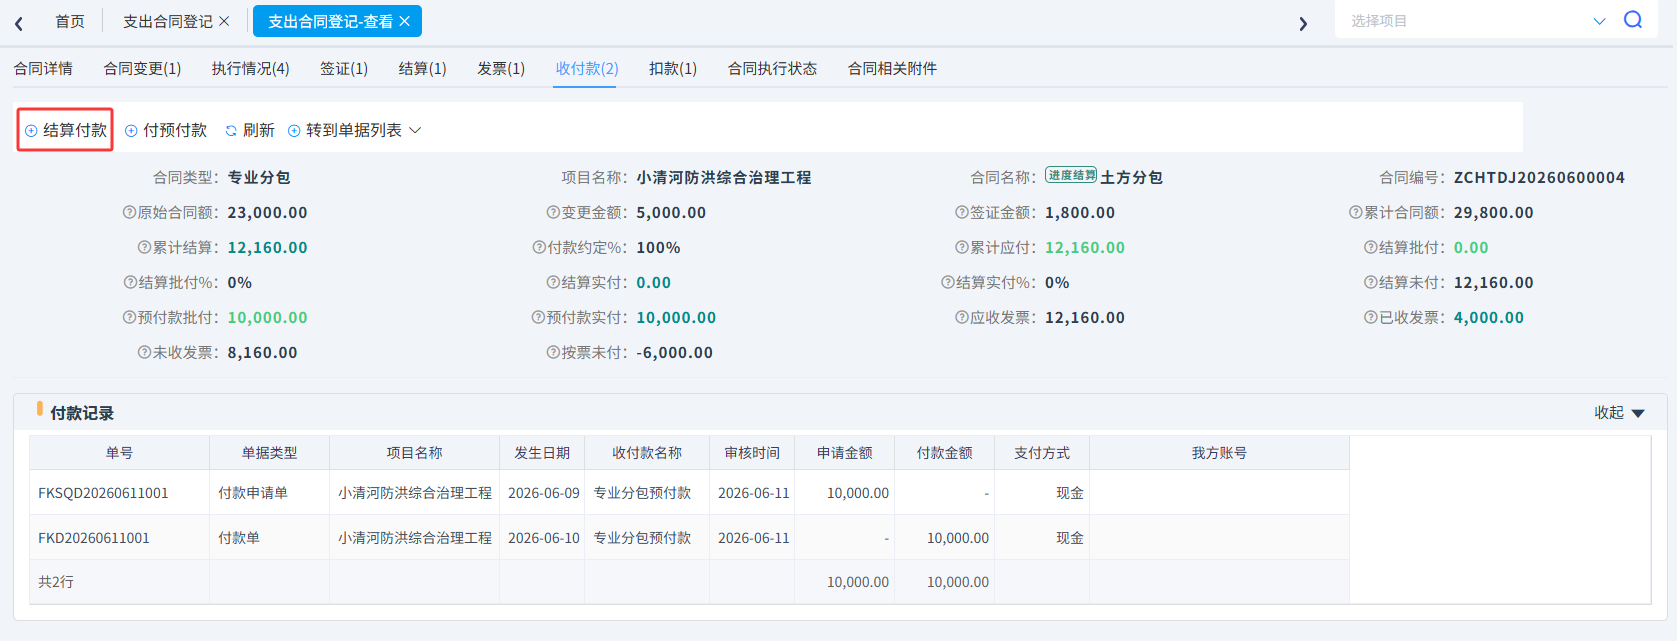The image size is (1677, 641).
Task: Open the 首页 home tab
Action: point(70,21)
